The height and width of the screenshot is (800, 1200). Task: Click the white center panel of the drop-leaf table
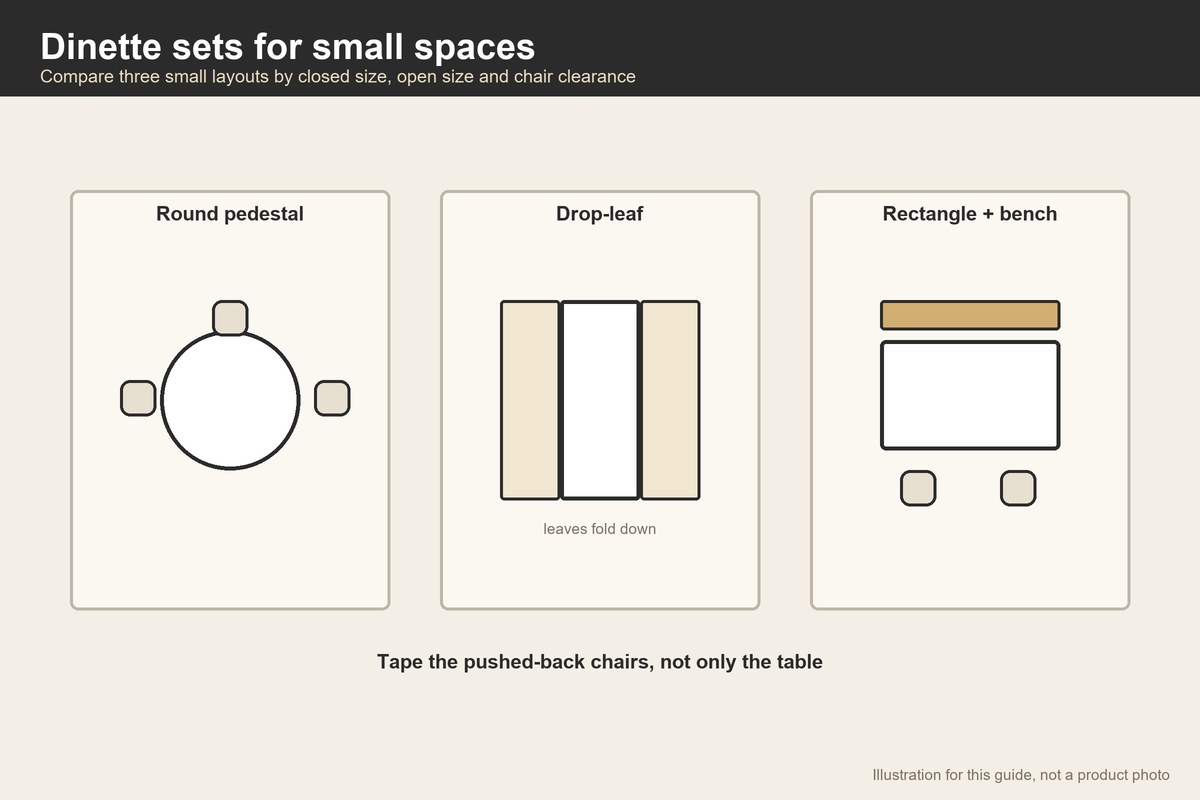[600, 400]
